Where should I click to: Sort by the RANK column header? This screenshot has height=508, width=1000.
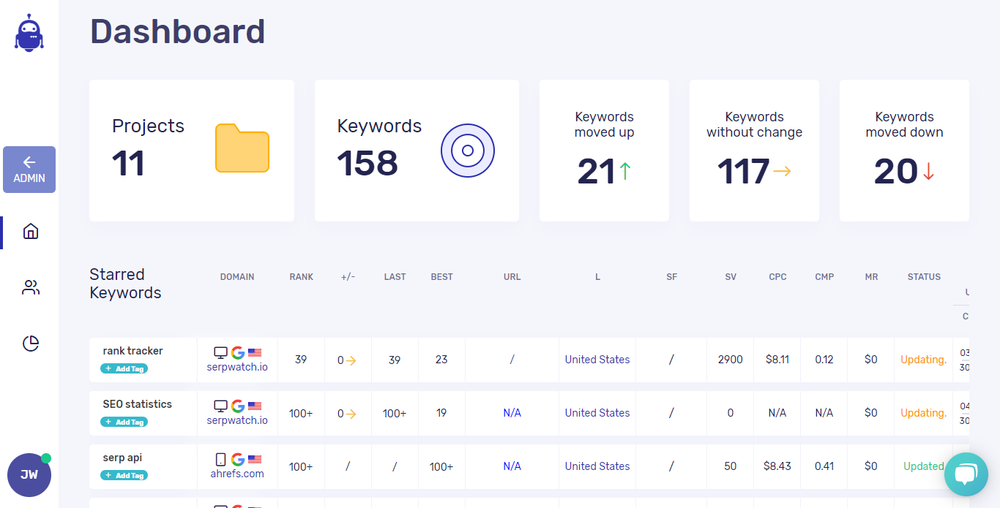(301, 277)
